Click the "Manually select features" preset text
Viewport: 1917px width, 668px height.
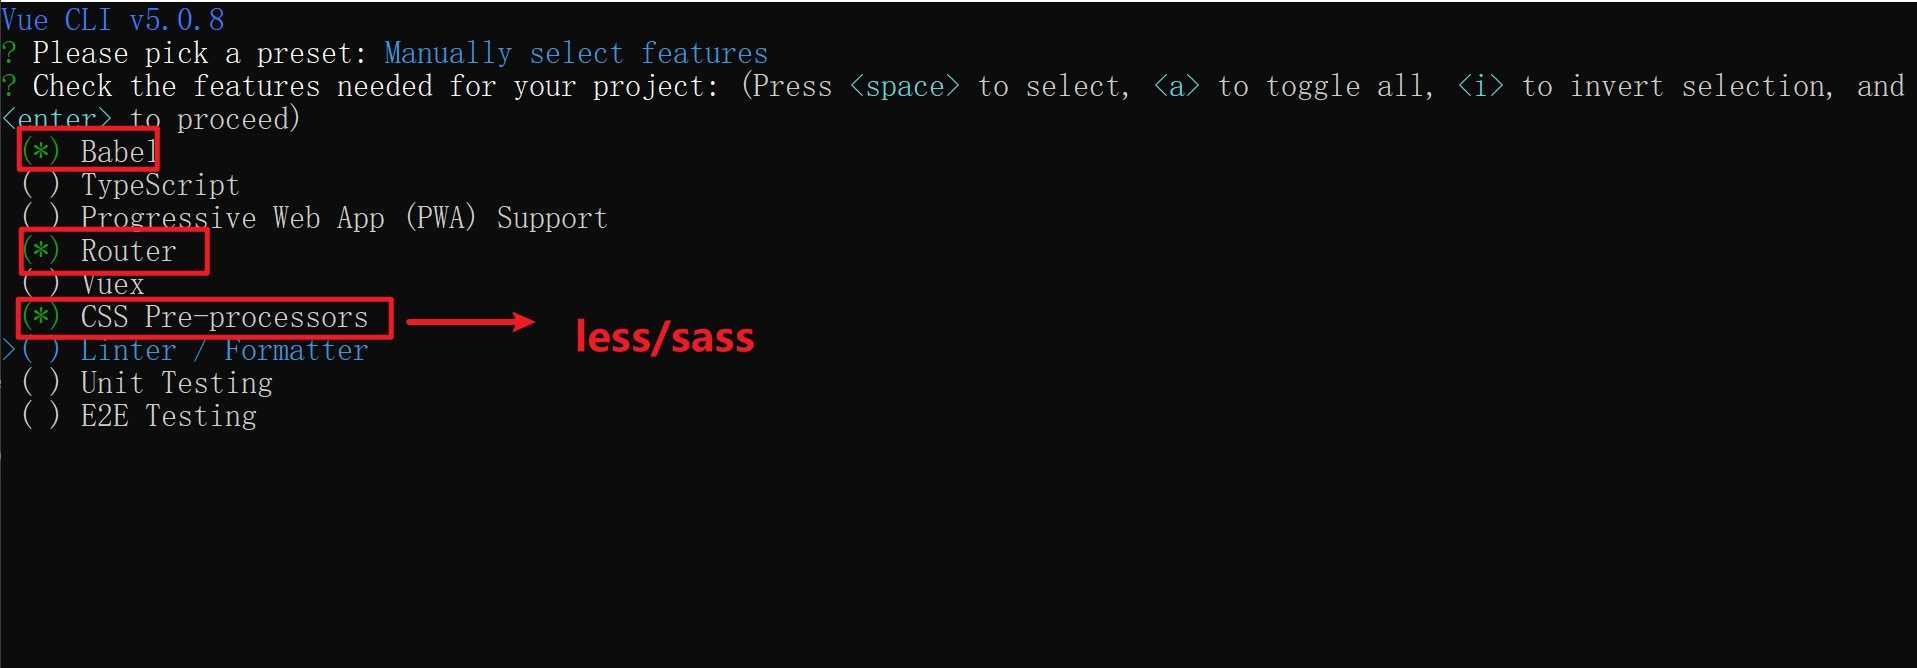576,53
